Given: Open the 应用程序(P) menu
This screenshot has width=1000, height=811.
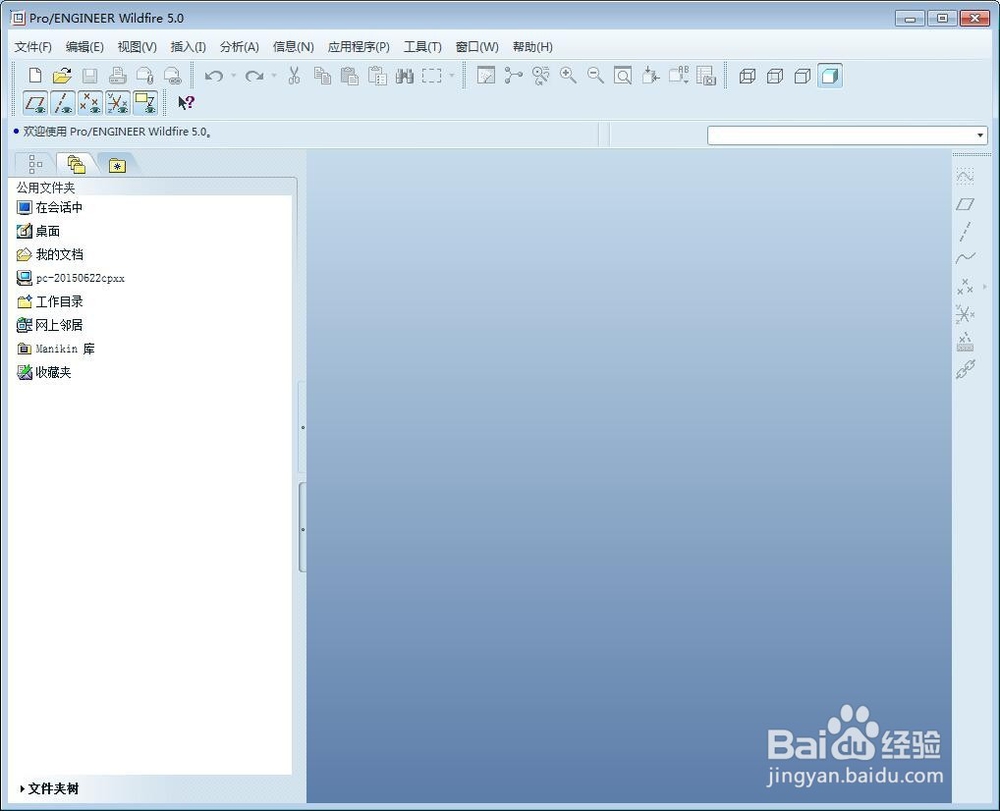Looking at the screenshot, I should coord(358,47).
